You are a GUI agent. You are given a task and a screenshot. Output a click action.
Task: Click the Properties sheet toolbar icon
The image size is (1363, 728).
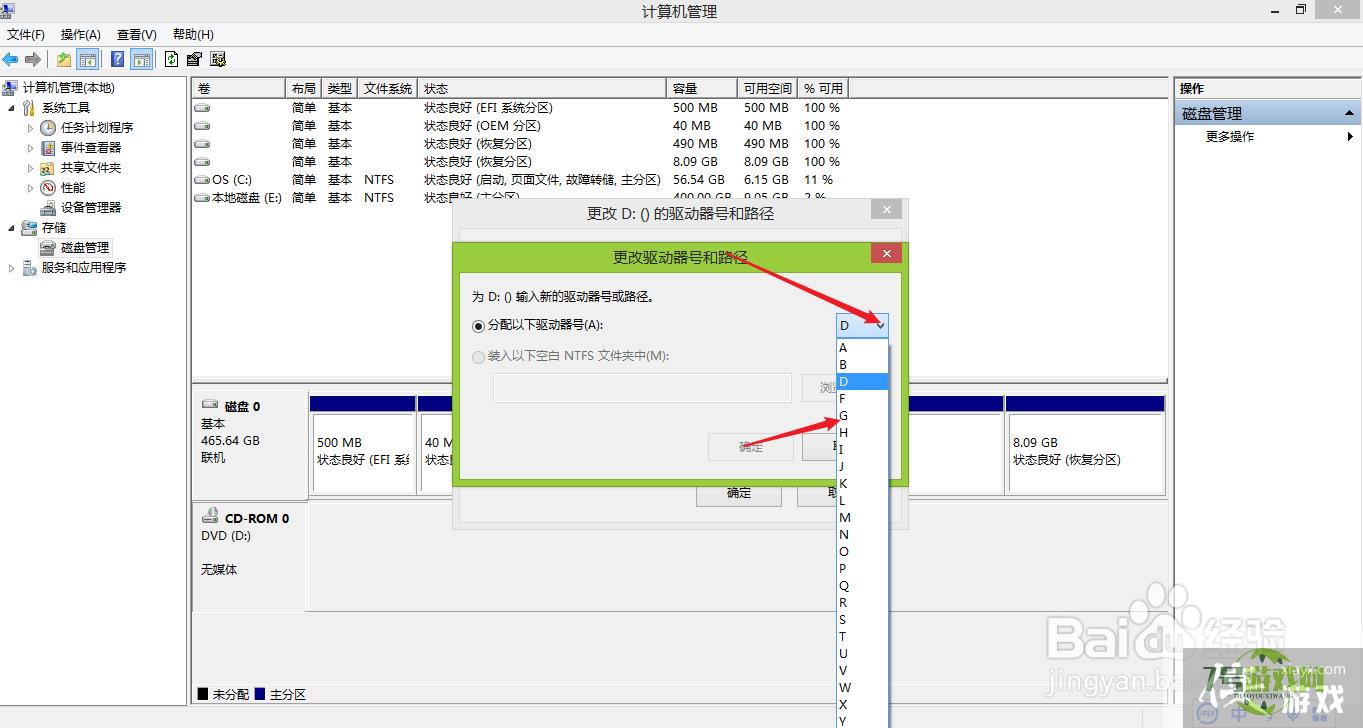coord(195,59)
